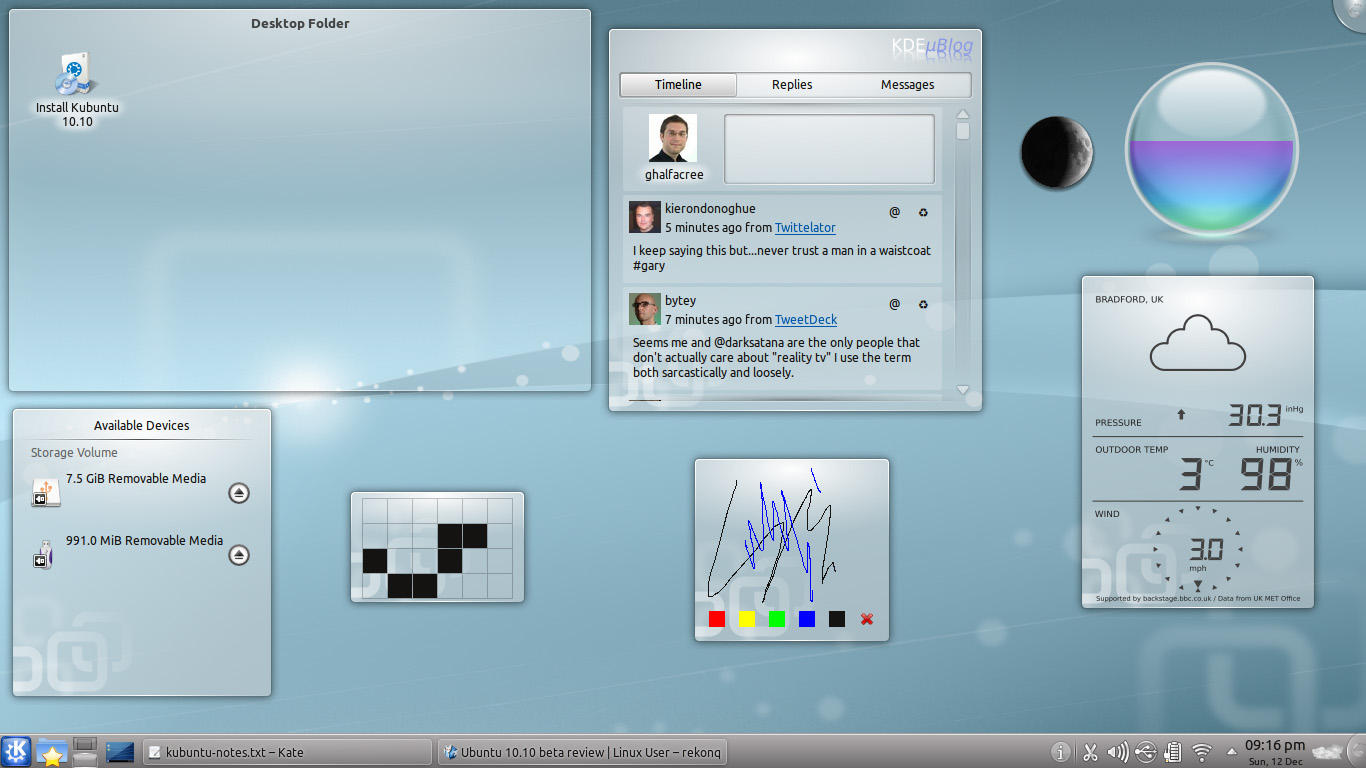
Task: Click the weather widget data source footer text
Action: 1198,599
